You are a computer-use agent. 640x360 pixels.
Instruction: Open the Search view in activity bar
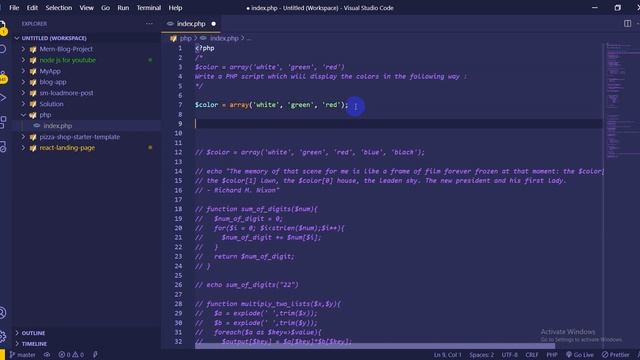coord(2,49)
